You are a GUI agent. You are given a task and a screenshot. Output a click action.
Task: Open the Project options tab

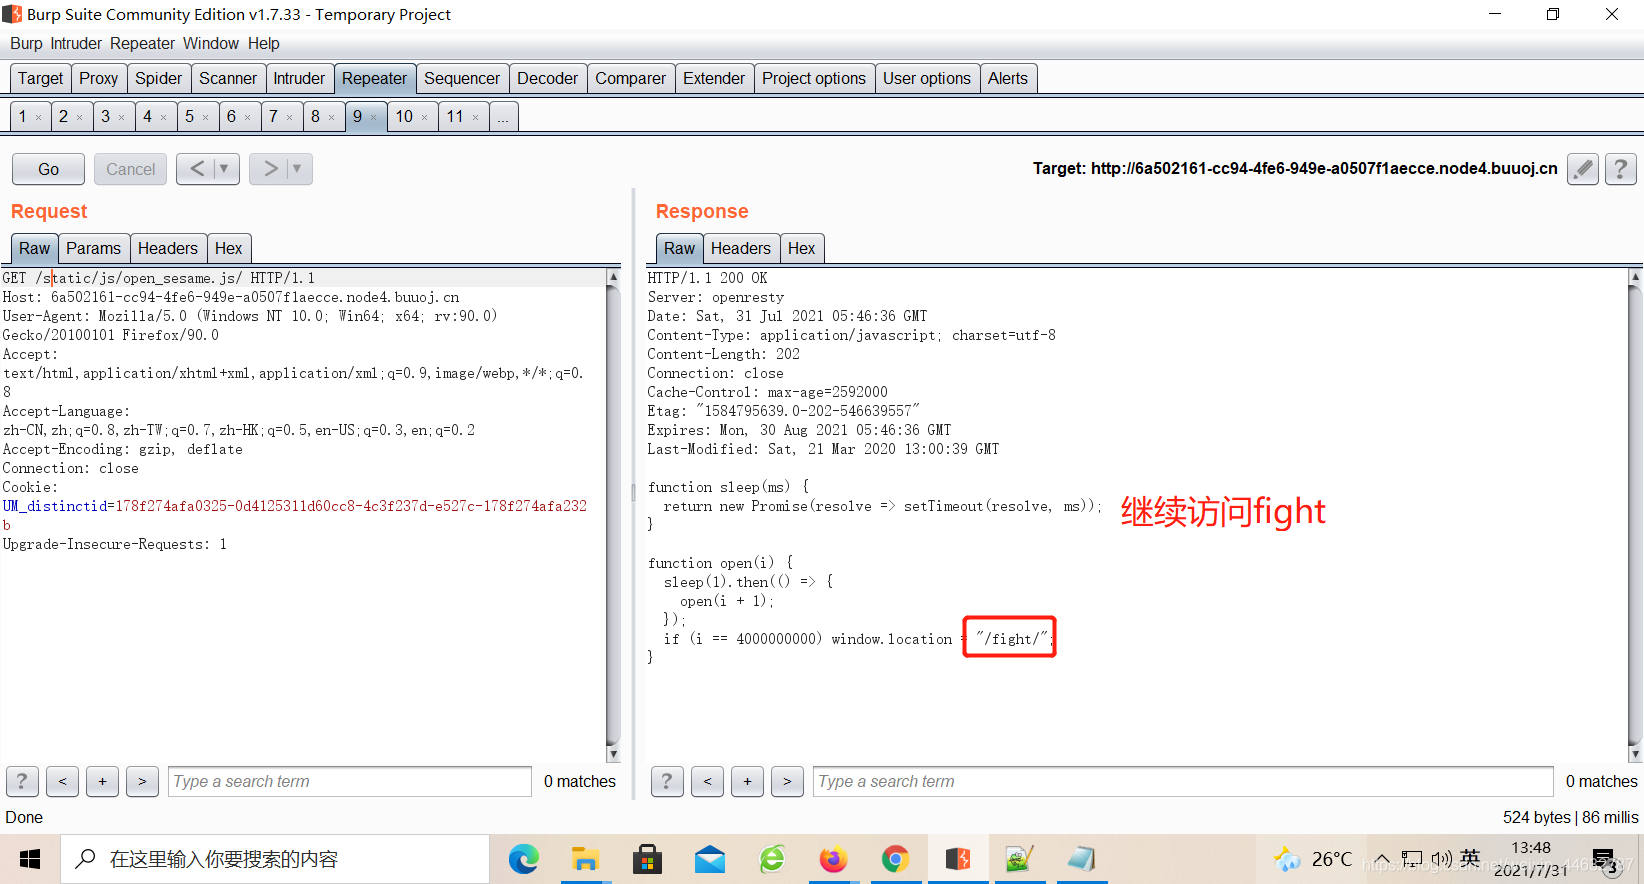pyautogui.click(x=814, y=78)
